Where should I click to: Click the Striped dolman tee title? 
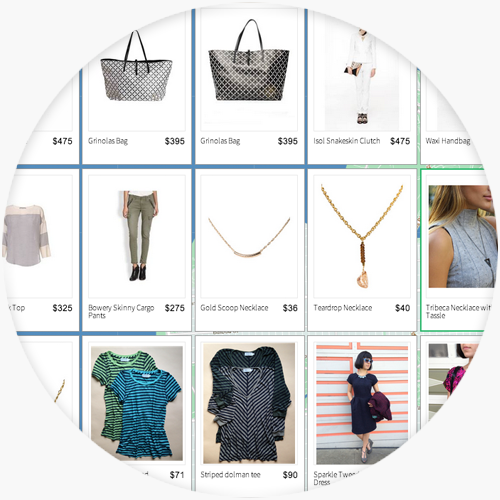click(230, 475)
